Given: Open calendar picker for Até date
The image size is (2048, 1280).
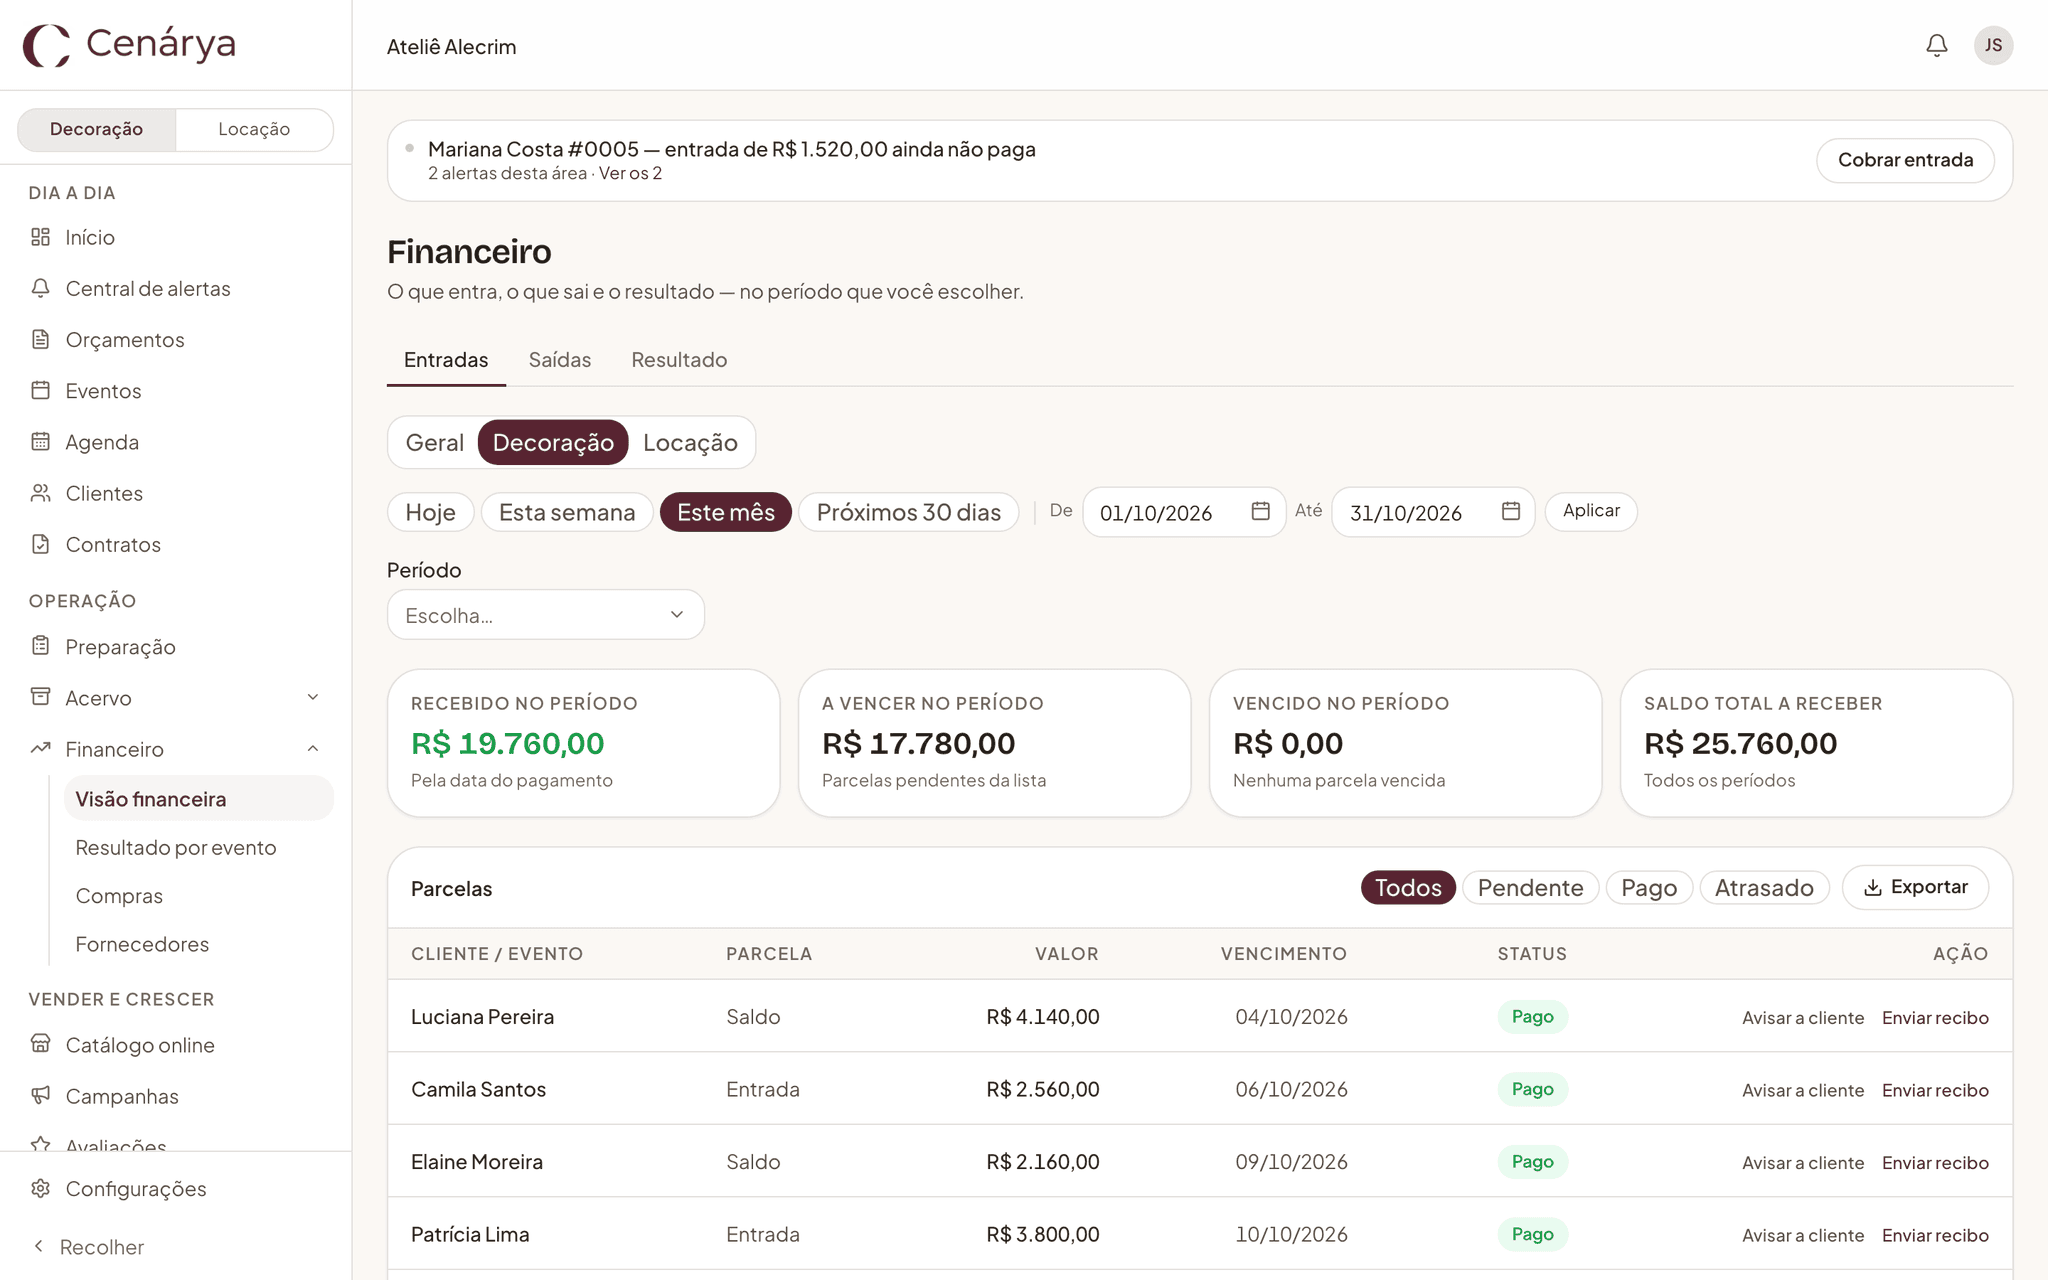Looking at the screenshot, I should 1510,511.
